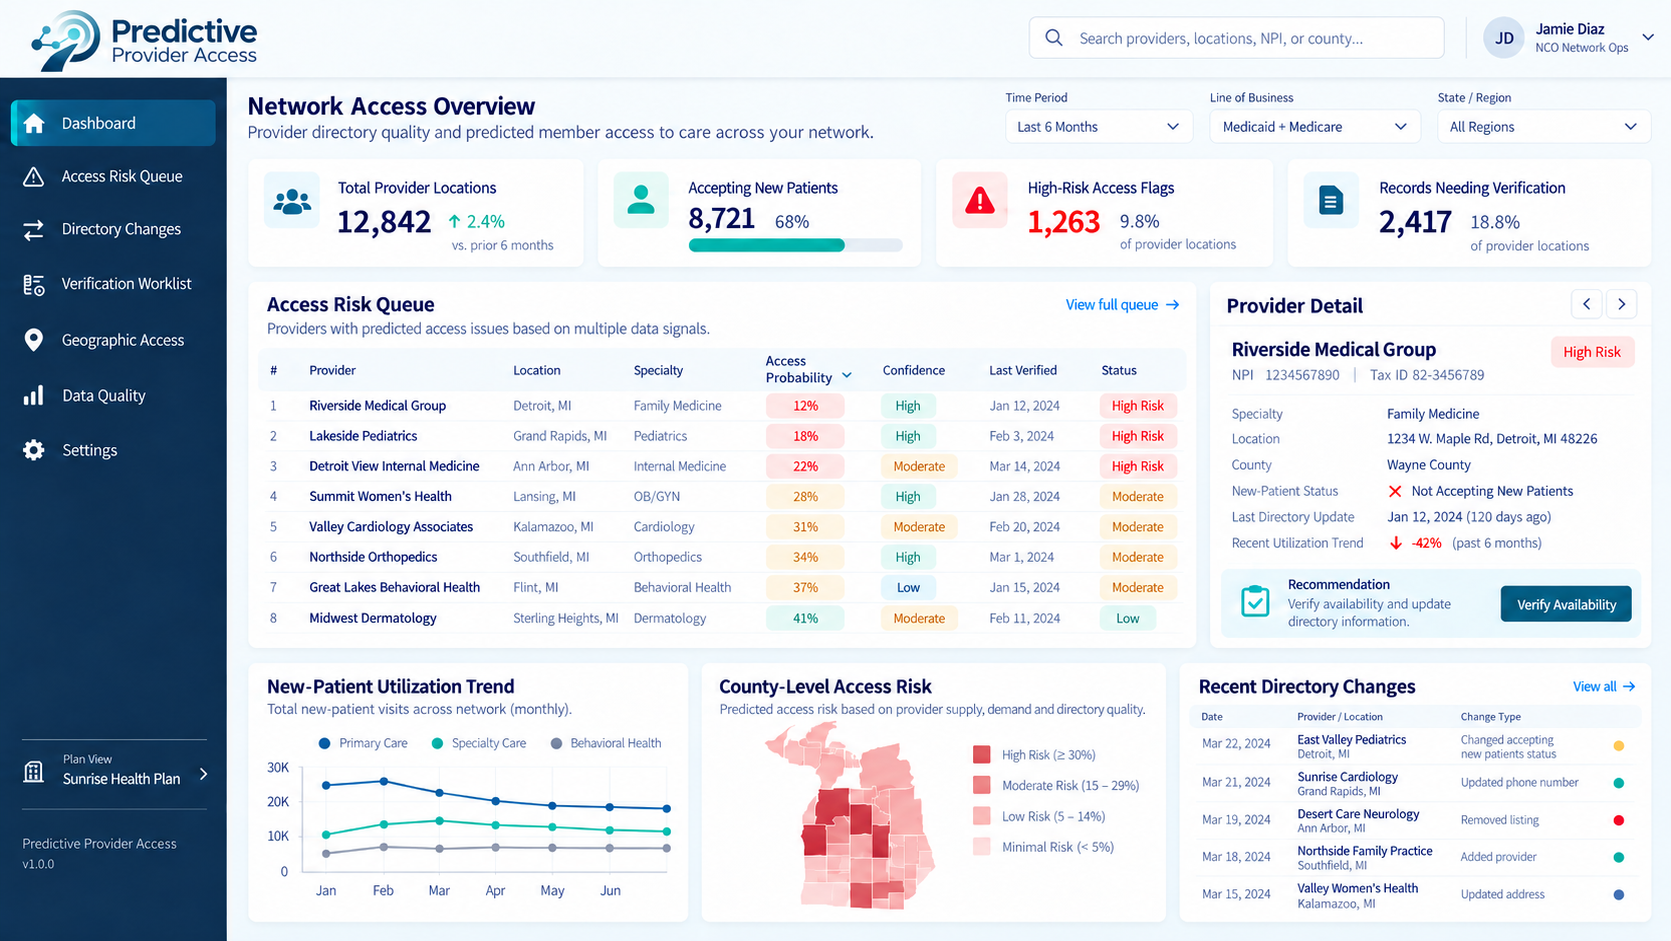Click the Predictive Provider Access logo
The height and width of the screenshot is (941, 1671).
point(144,40)
